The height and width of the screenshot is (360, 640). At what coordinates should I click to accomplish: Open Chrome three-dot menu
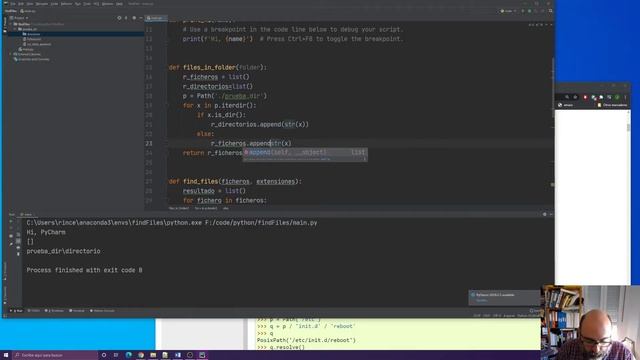(625, 97)
